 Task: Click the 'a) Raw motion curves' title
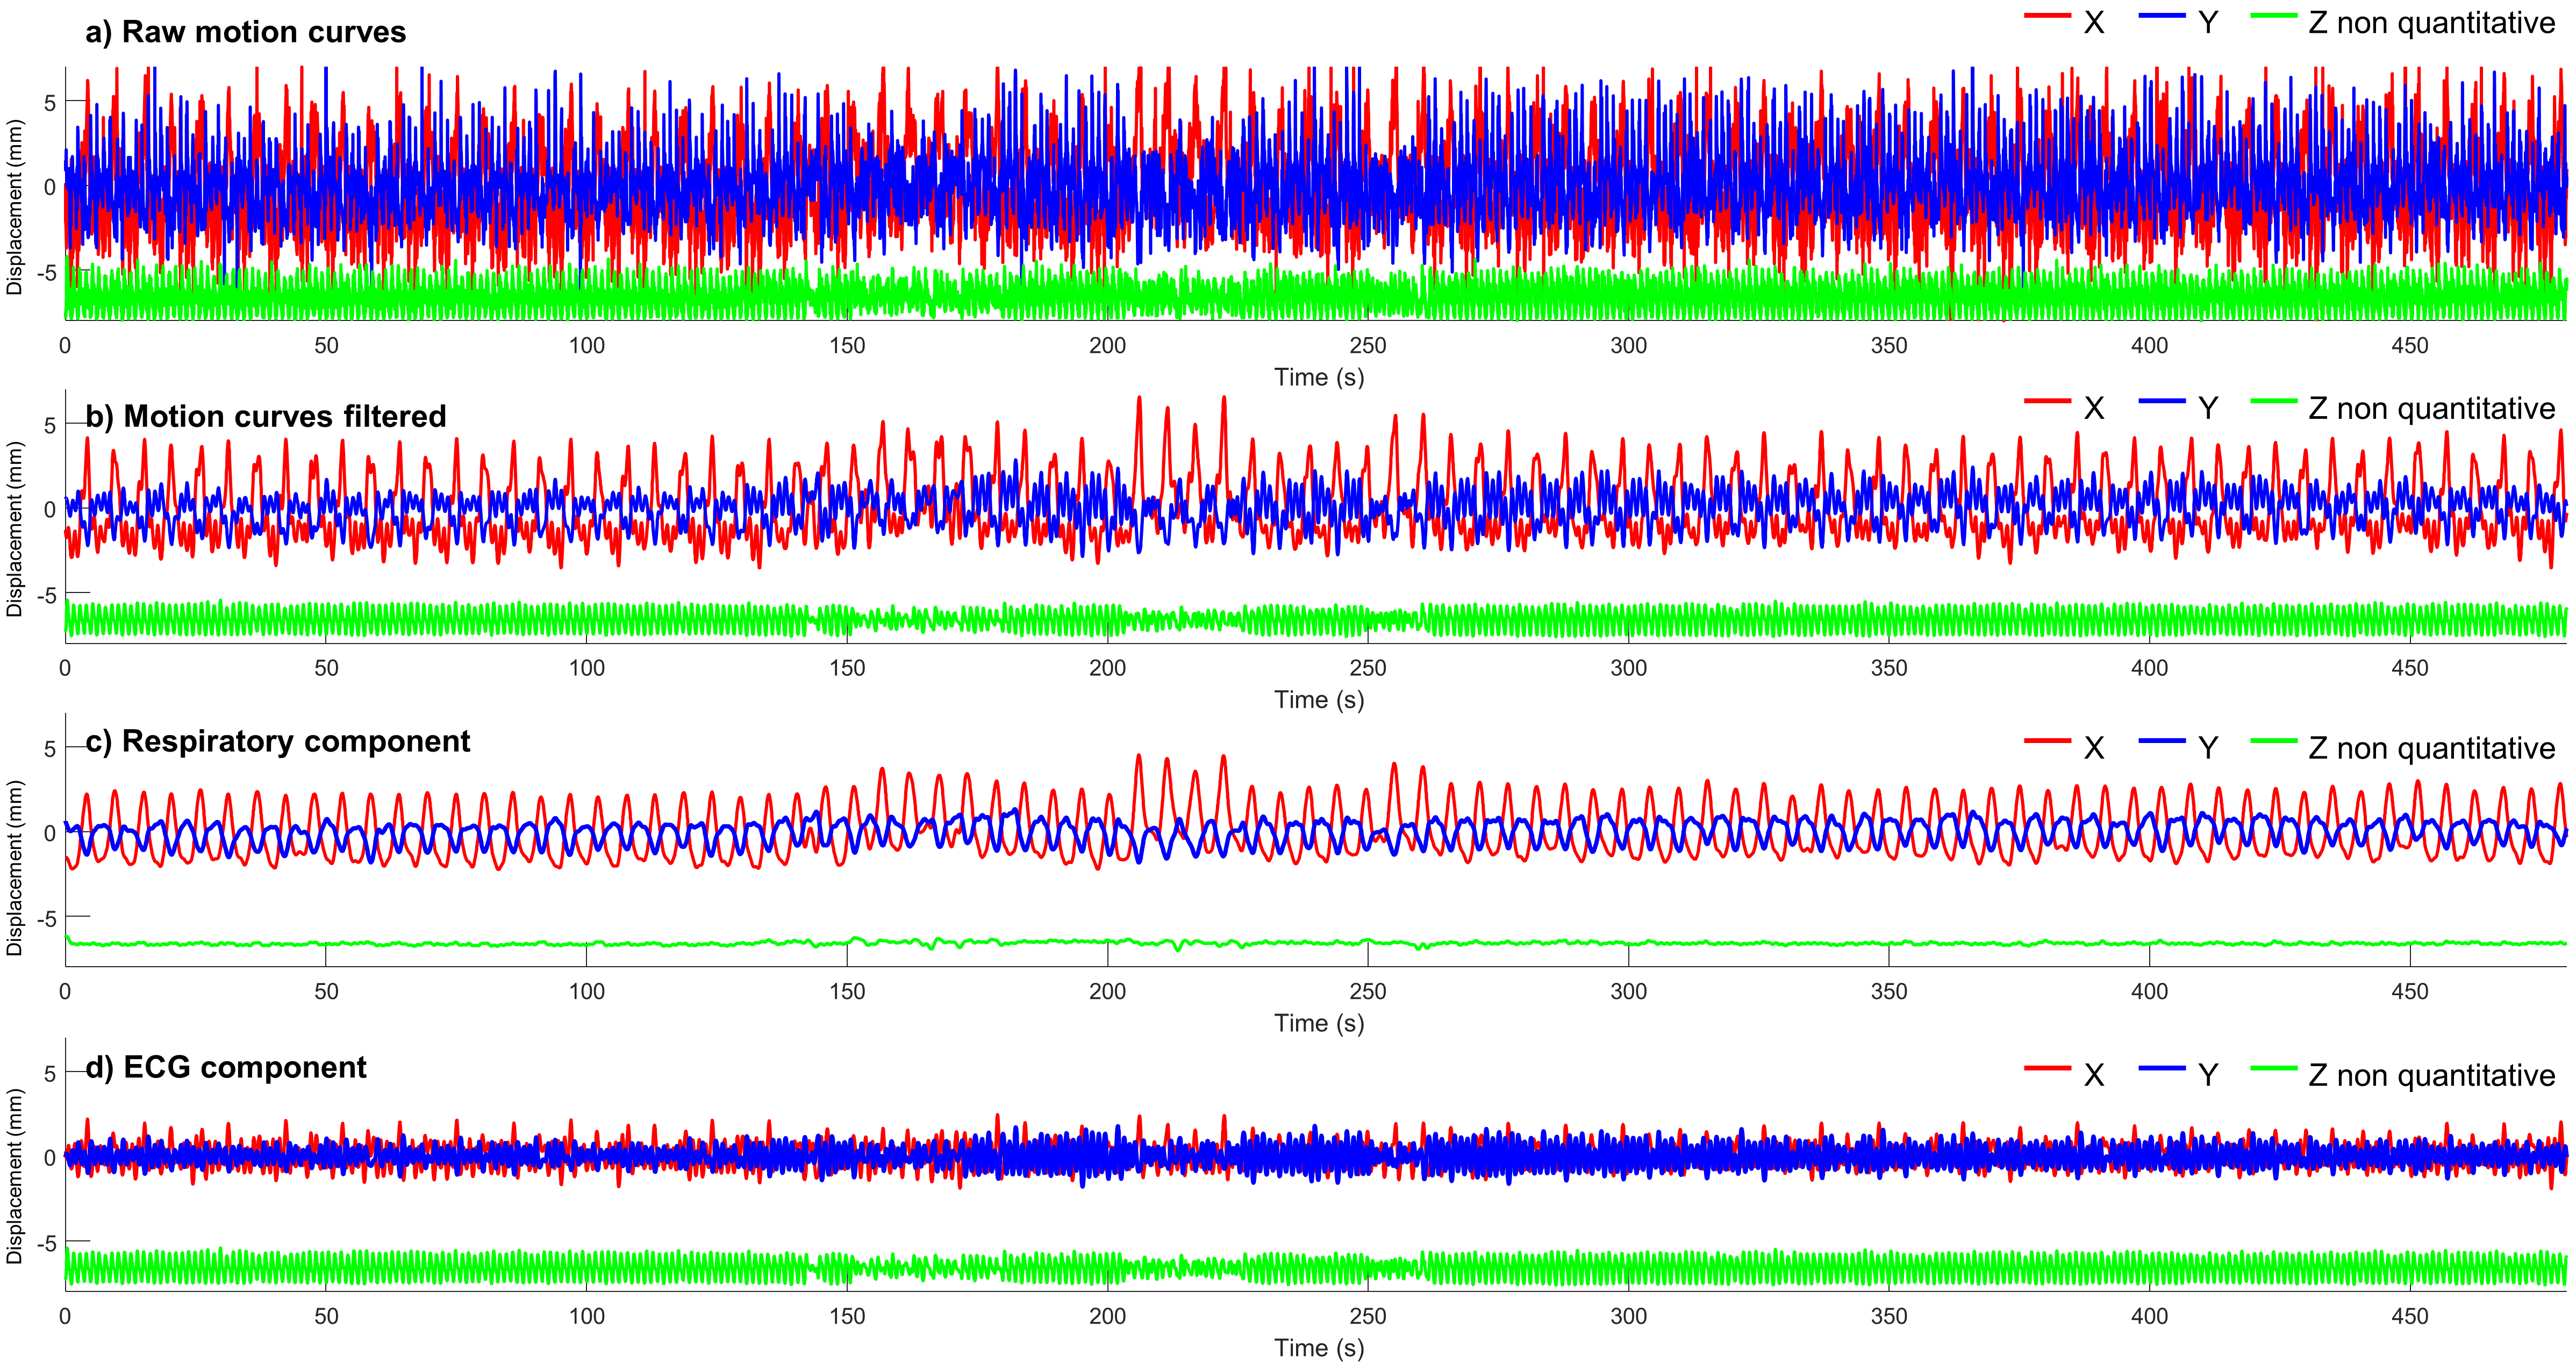[246, 32]
